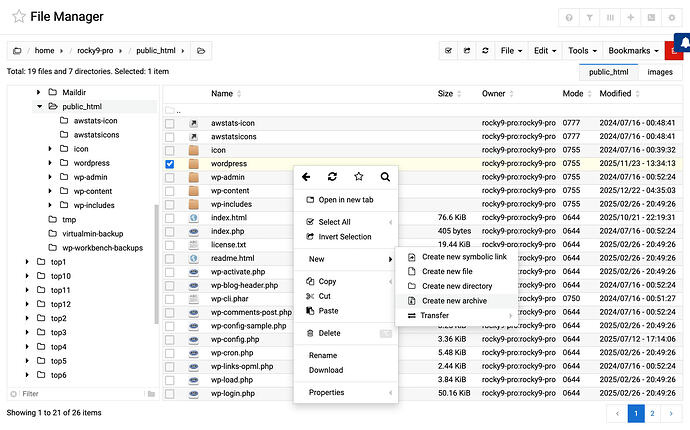Collapse the public_html tree folder
The image size is (690, 430).
coord(40,106)
